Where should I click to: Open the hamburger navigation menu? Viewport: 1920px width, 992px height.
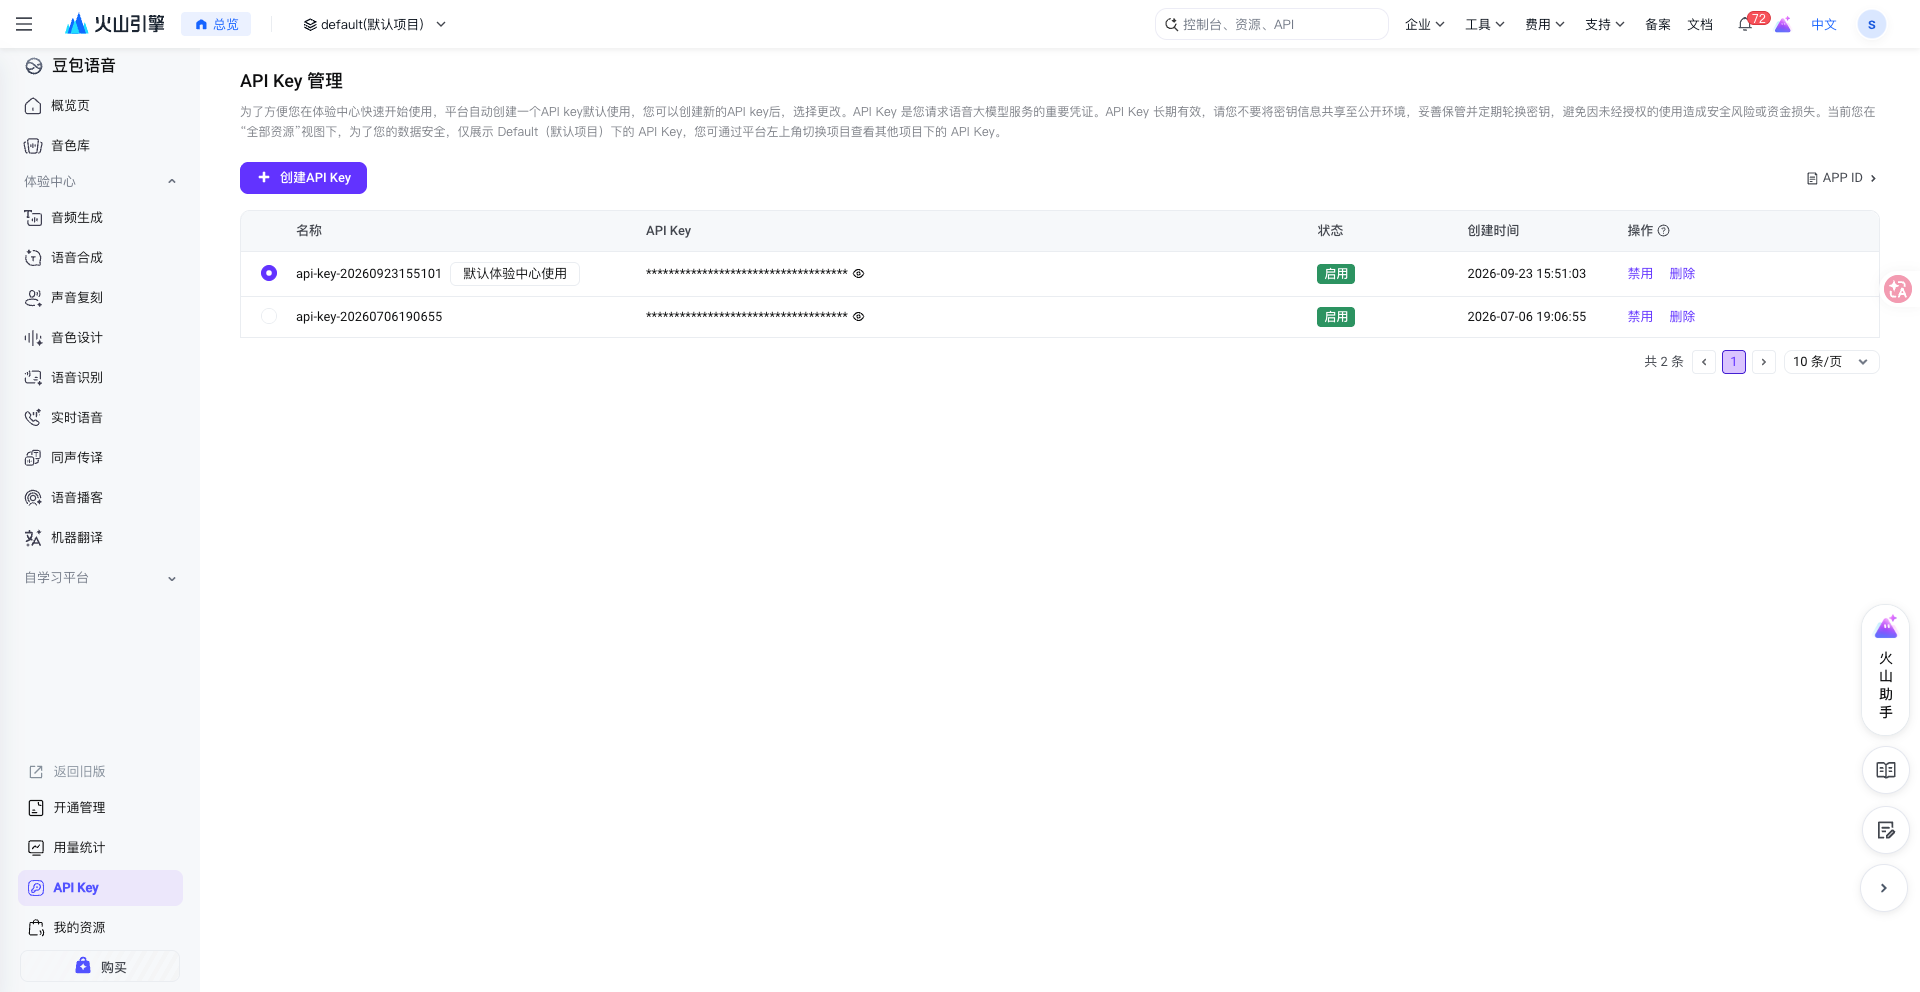[x=24, y=24]
